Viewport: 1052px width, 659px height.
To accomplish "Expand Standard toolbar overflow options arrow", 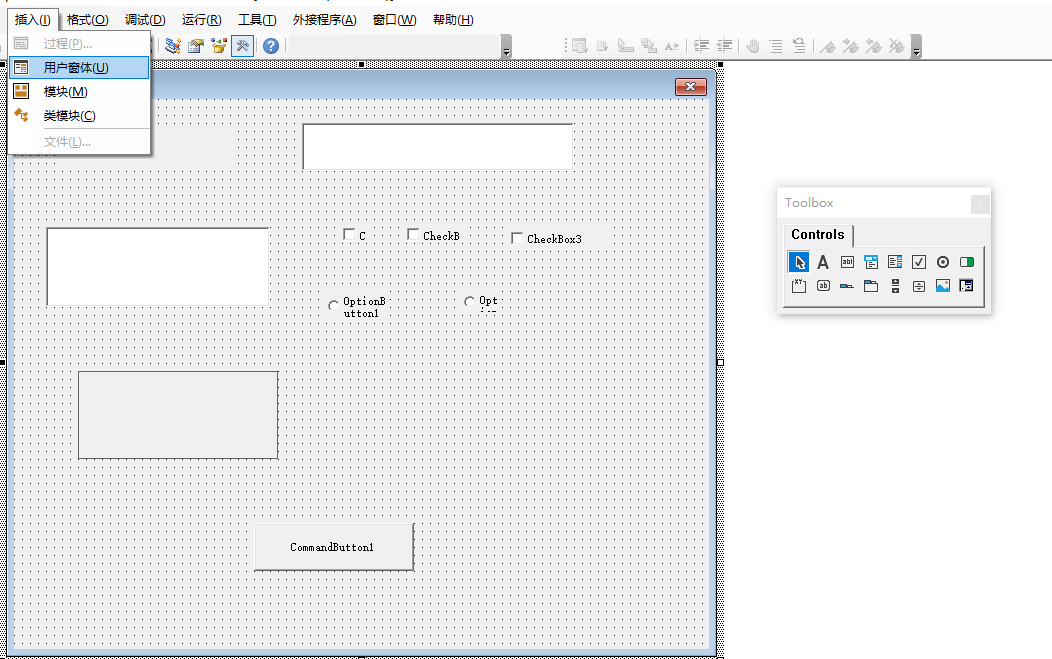I will [x=507, y=46].
